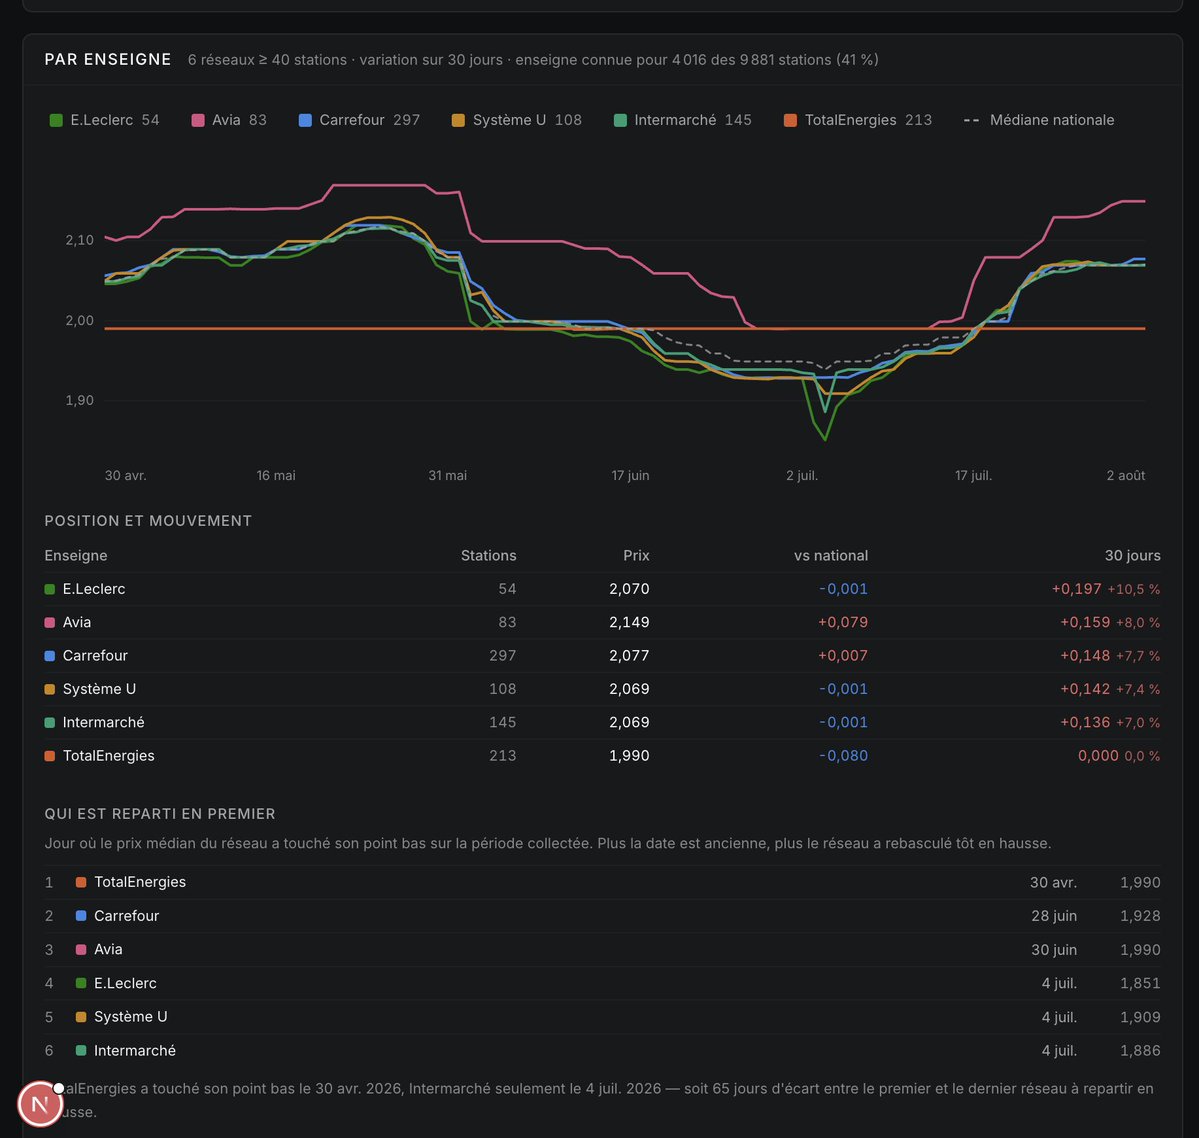This screenshot has width=1199, height=1138.
Task: Click 16 mai date on chart axis
Action: (276, 476)
